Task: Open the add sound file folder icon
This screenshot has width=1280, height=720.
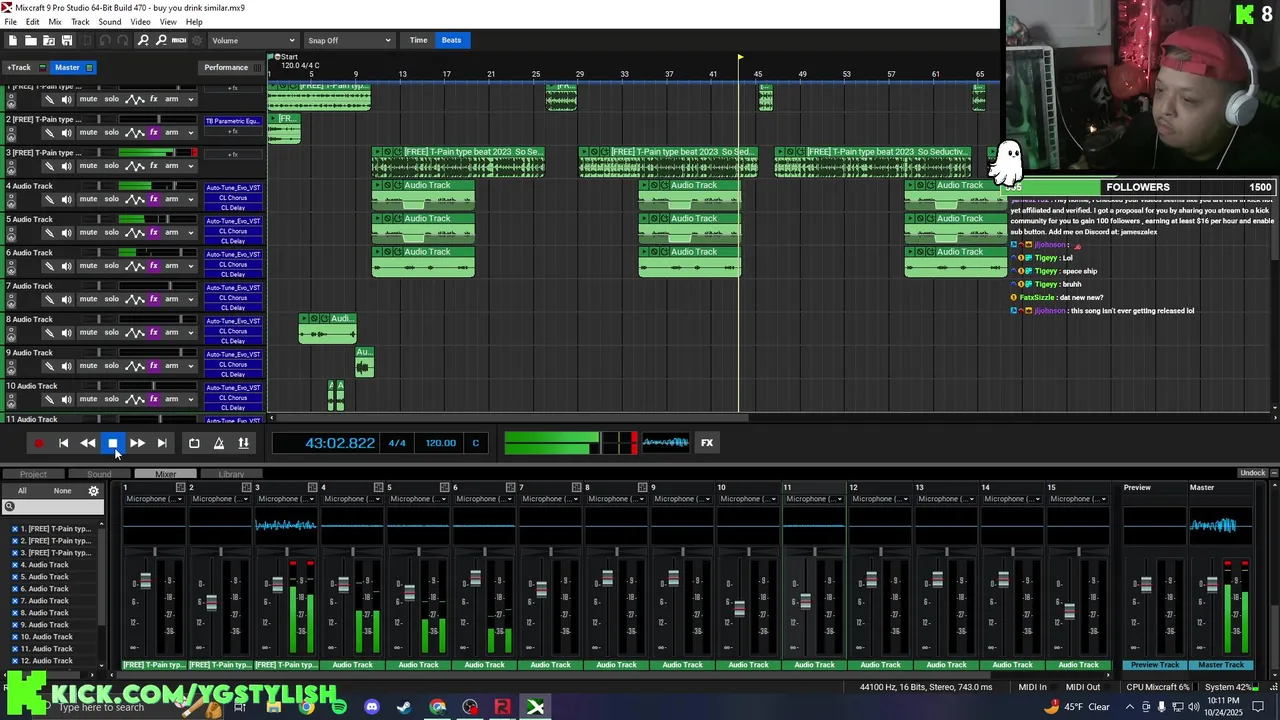Action: [49, 40]
